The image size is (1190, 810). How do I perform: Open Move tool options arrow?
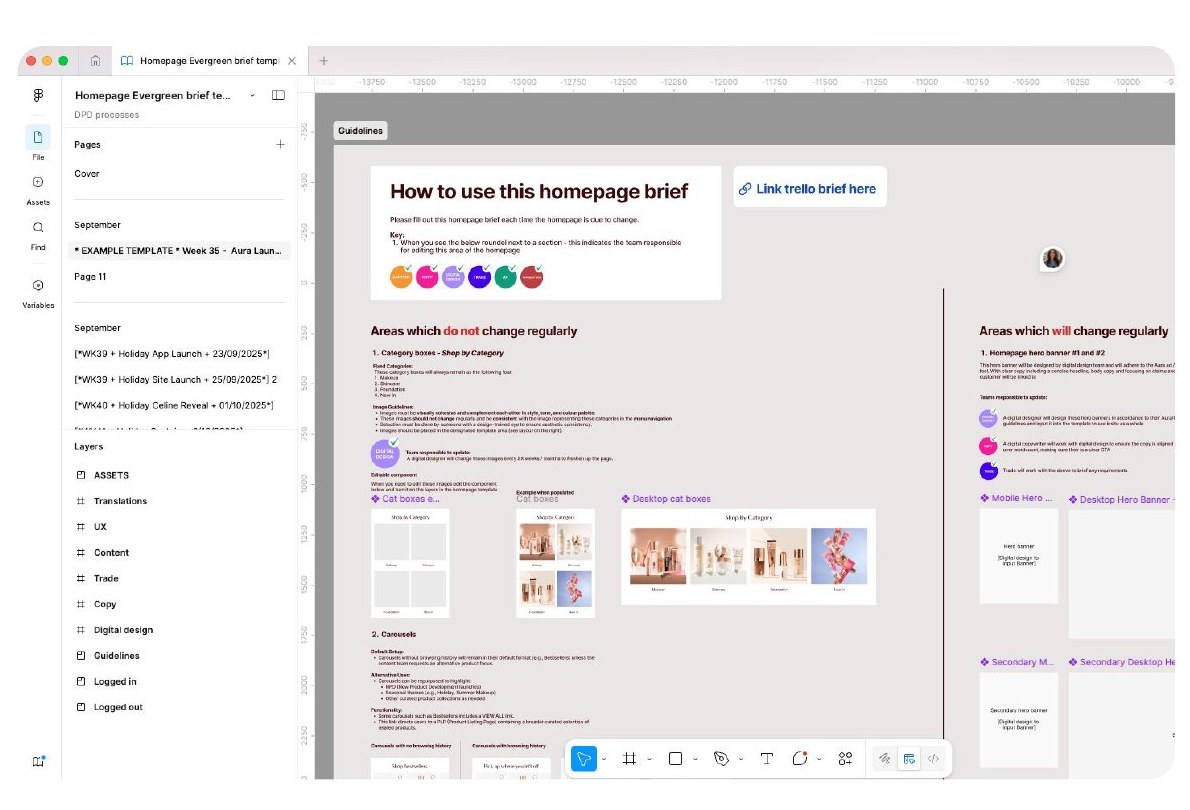pos(604,759)
